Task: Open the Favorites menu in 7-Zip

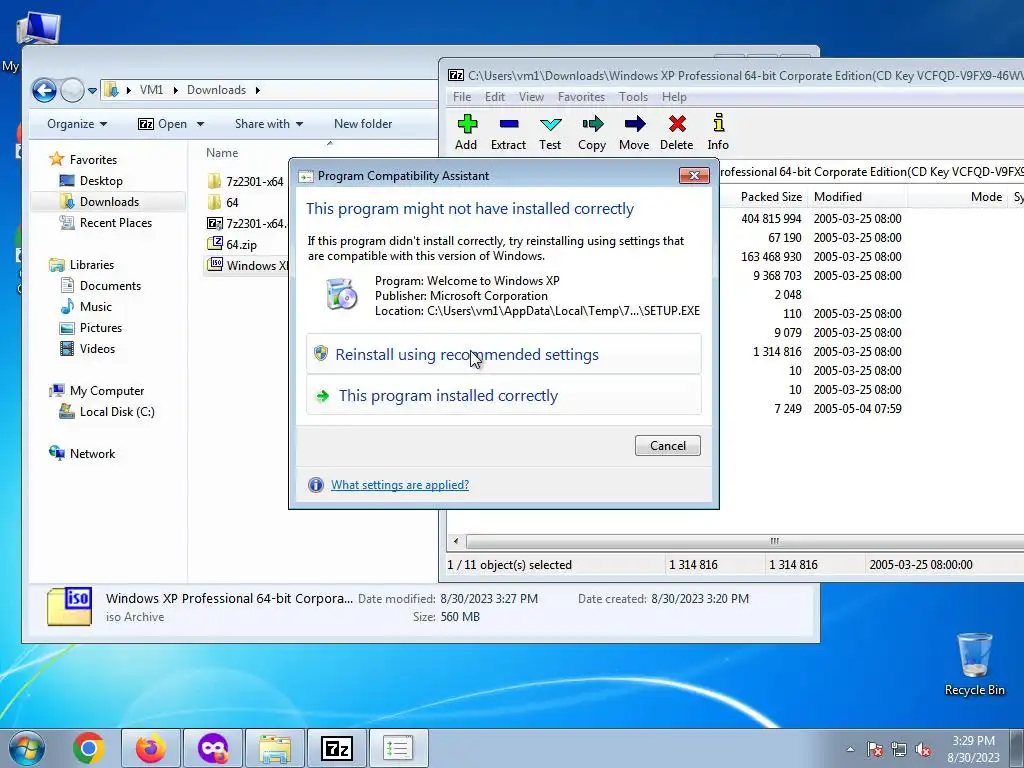Action: (581, 97)
